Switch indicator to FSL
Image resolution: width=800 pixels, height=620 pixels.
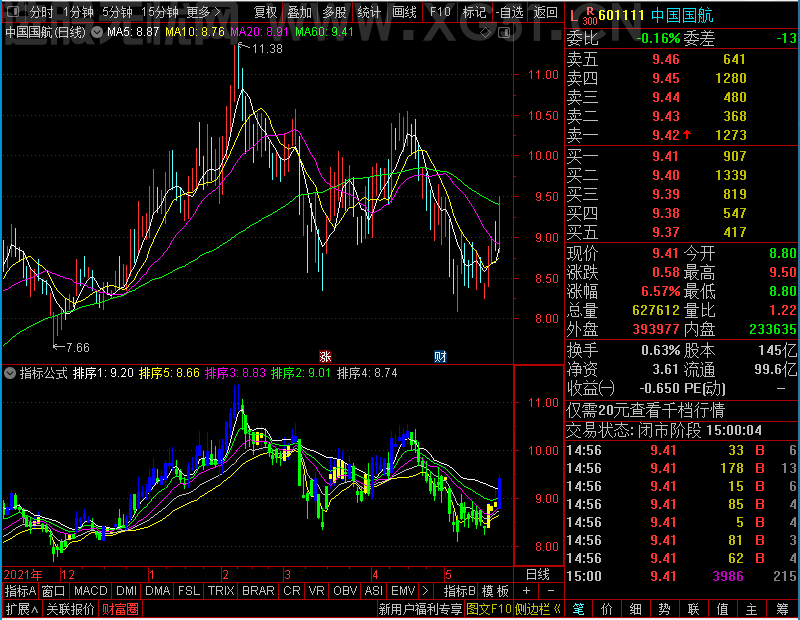tap(189, 591)
